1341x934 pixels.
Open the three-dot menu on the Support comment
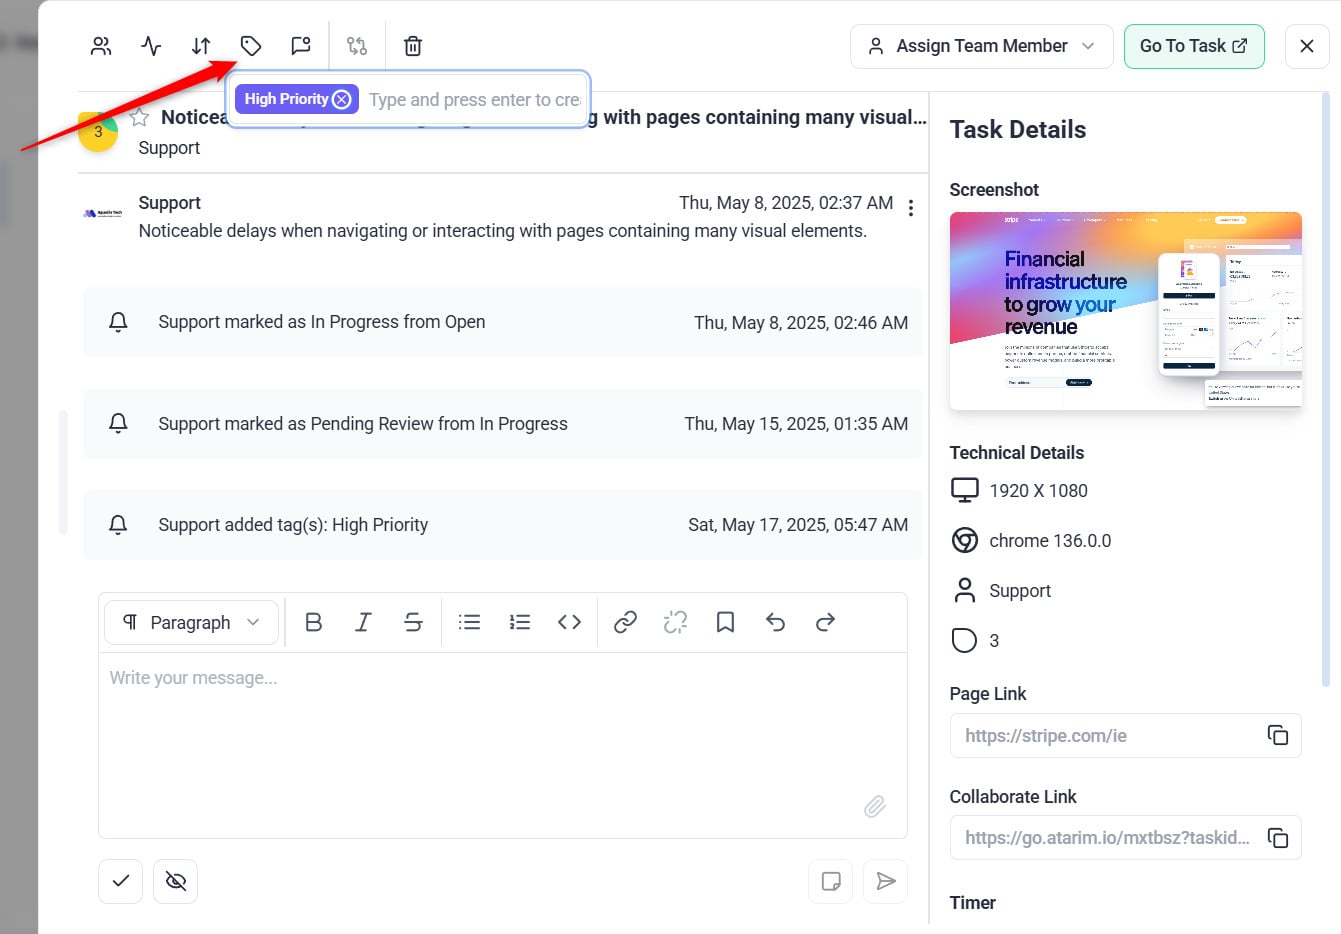(910, 208)
